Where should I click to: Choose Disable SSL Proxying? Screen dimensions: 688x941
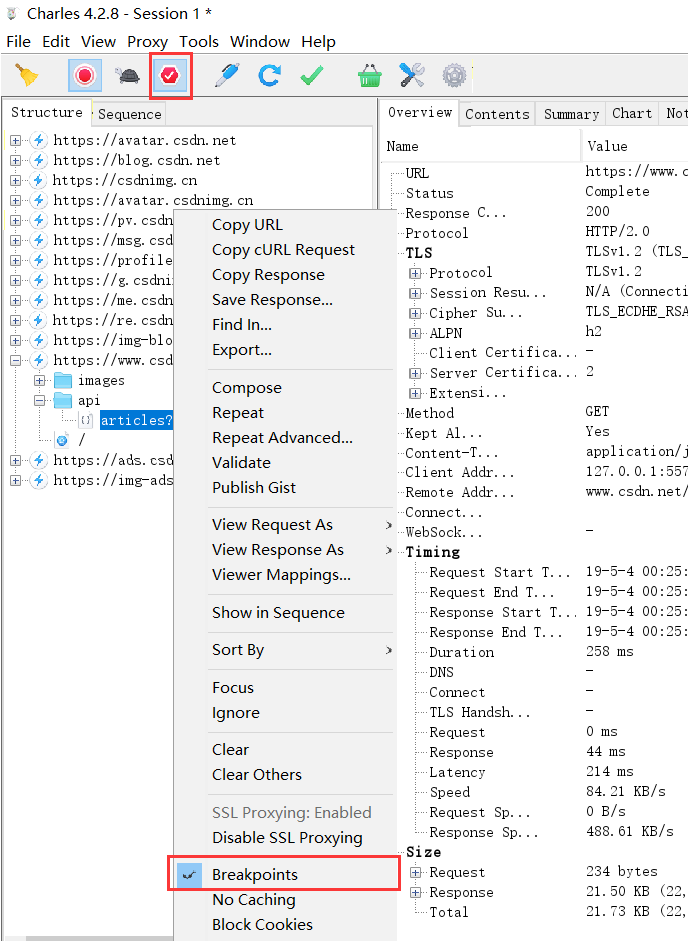(x=287, y=838)
